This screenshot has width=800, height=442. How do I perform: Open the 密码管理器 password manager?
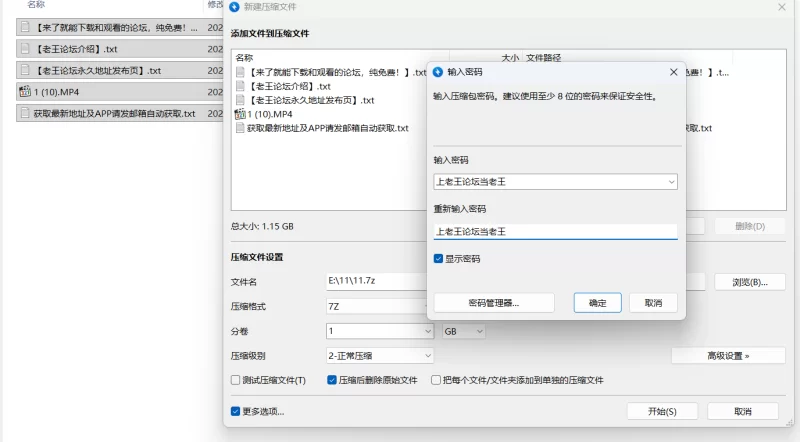pyautogui.click(x=494, y=303)
